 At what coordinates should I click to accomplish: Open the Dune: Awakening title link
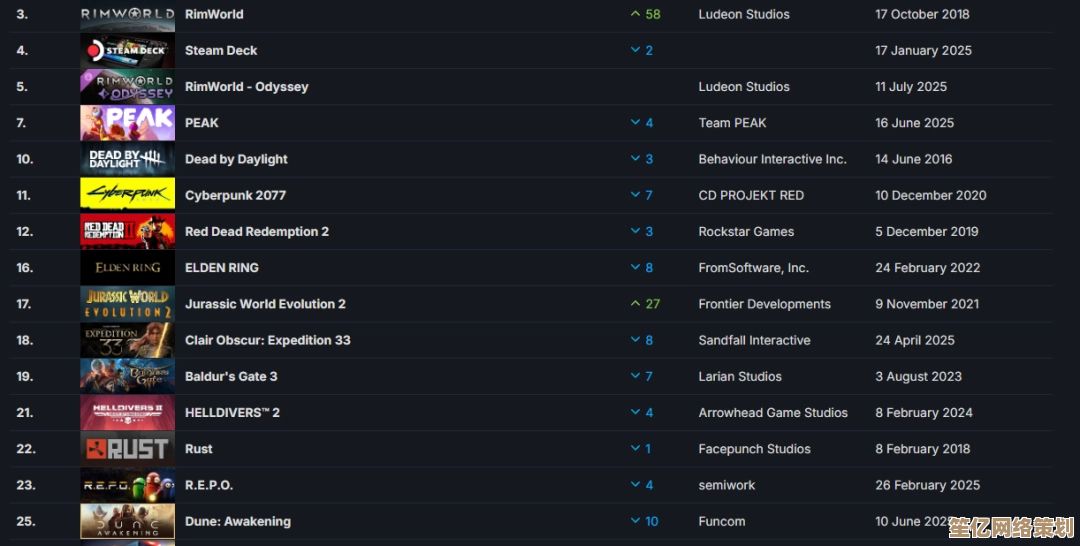click(238, 521)
